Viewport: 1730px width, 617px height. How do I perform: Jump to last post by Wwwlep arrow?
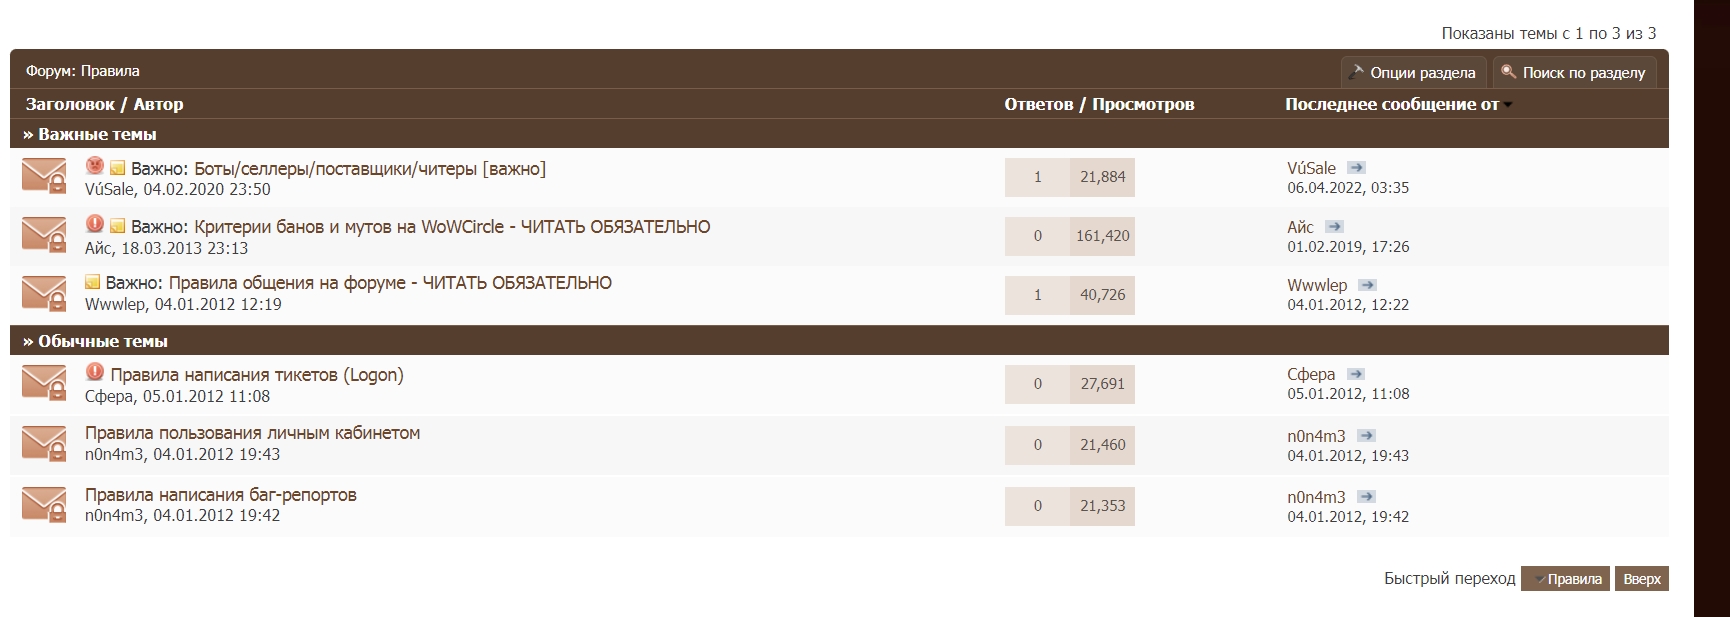pos(1368,285)
